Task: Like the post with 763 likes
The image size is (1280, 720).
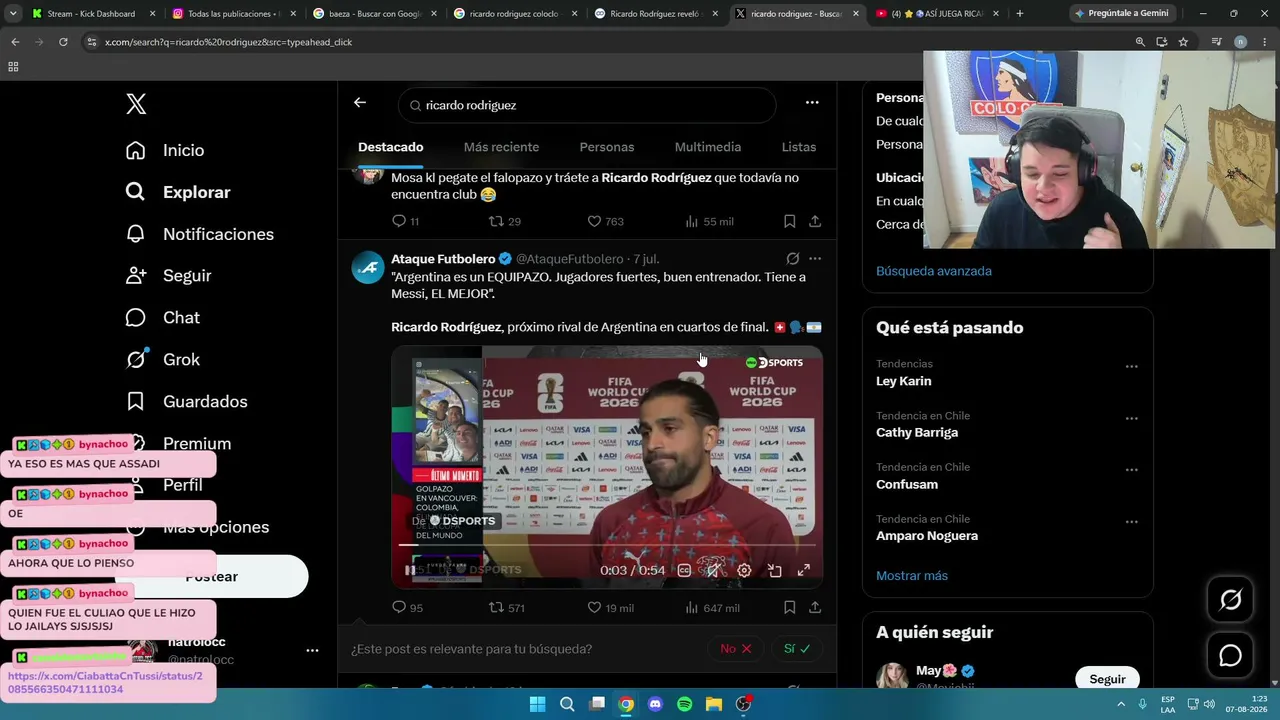Action: coord(605,221)
